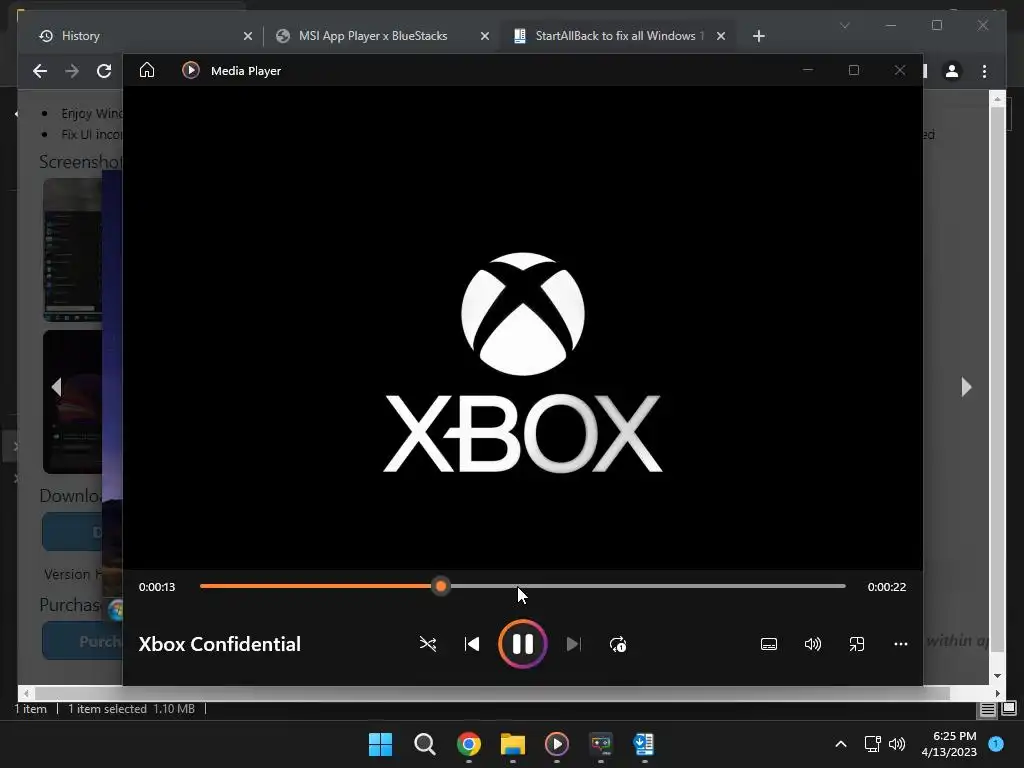The width and height of the screenshot is (1024, 768).
Task: Open Media Player from the taskbar
Action: (556, 744)
